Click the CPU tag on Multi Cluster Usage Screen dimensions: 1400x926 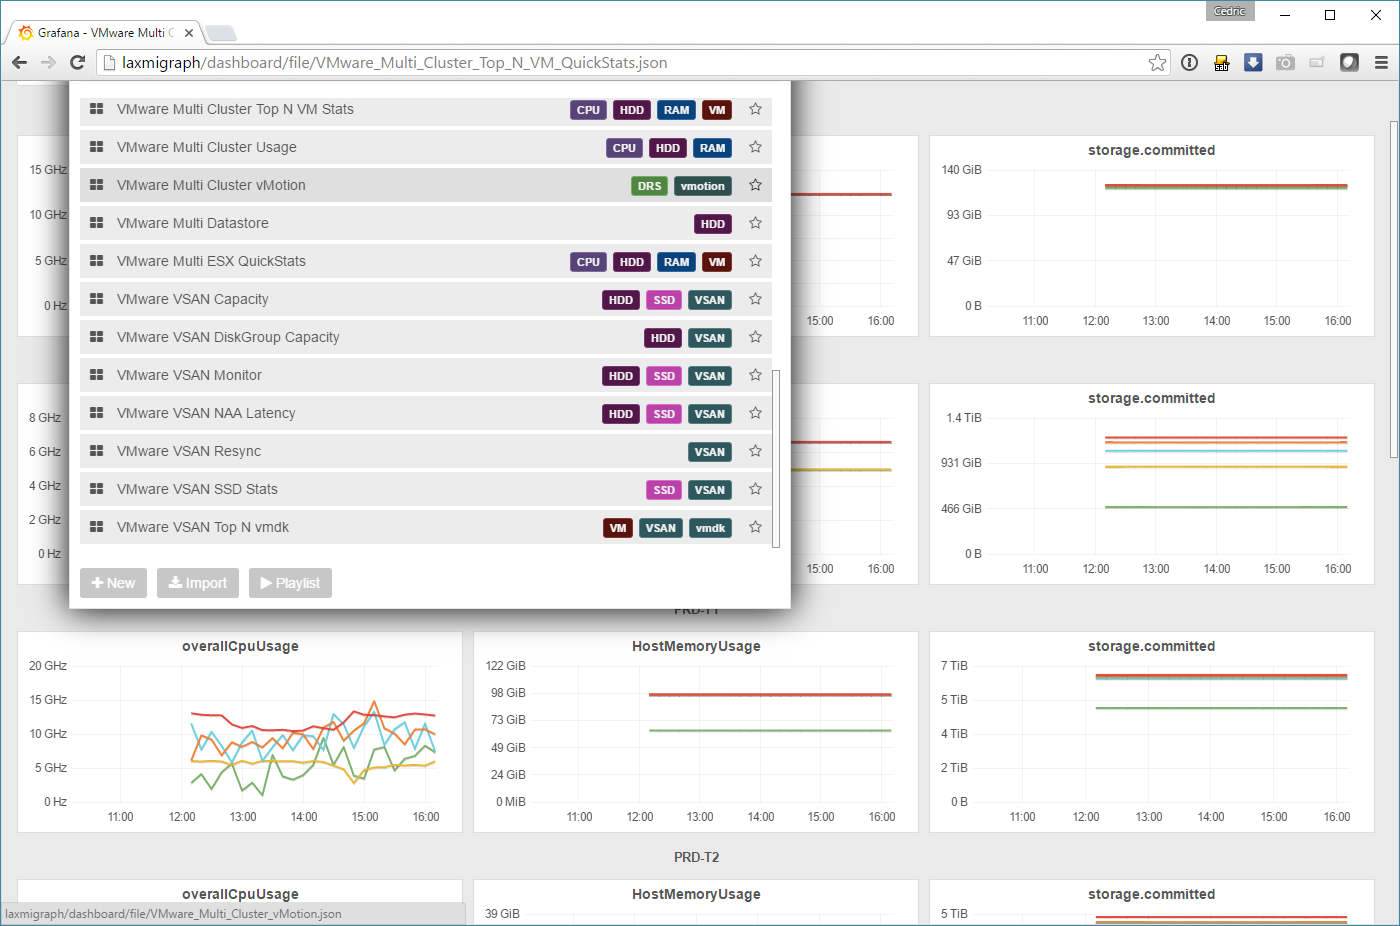pos(624,148)
